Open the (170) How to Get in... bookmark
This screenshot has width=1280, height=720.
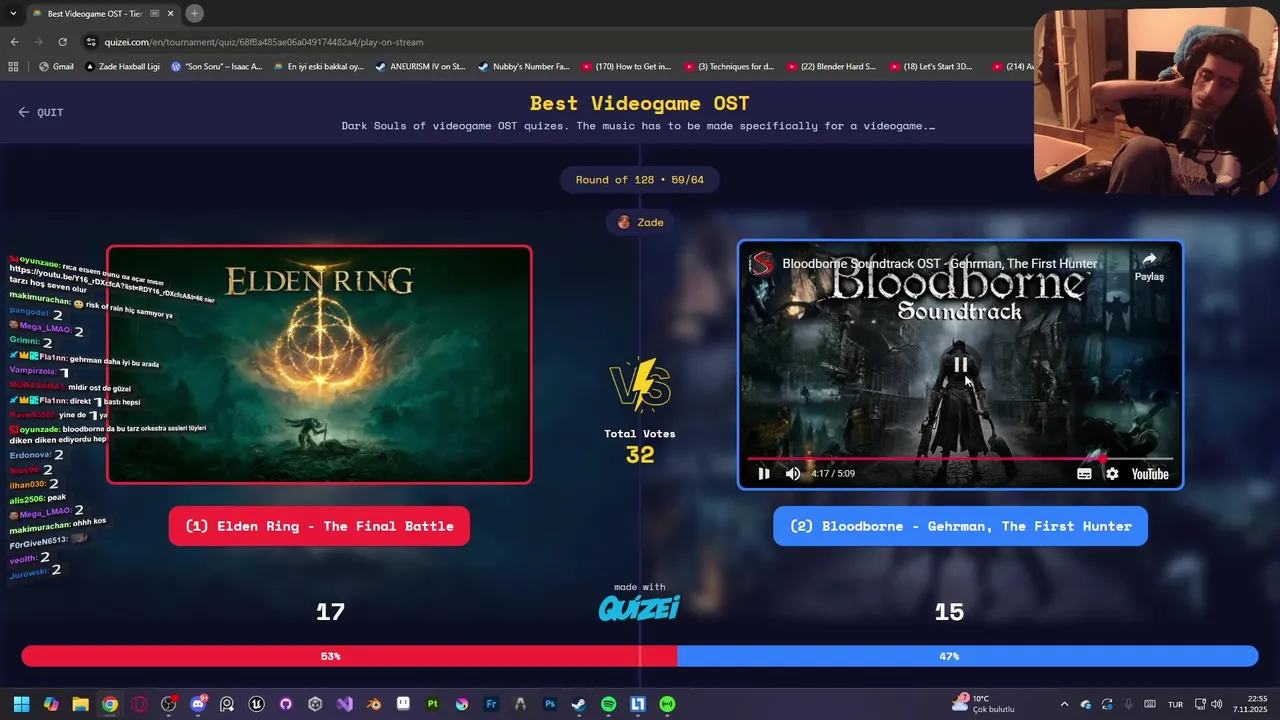(626, 67)
